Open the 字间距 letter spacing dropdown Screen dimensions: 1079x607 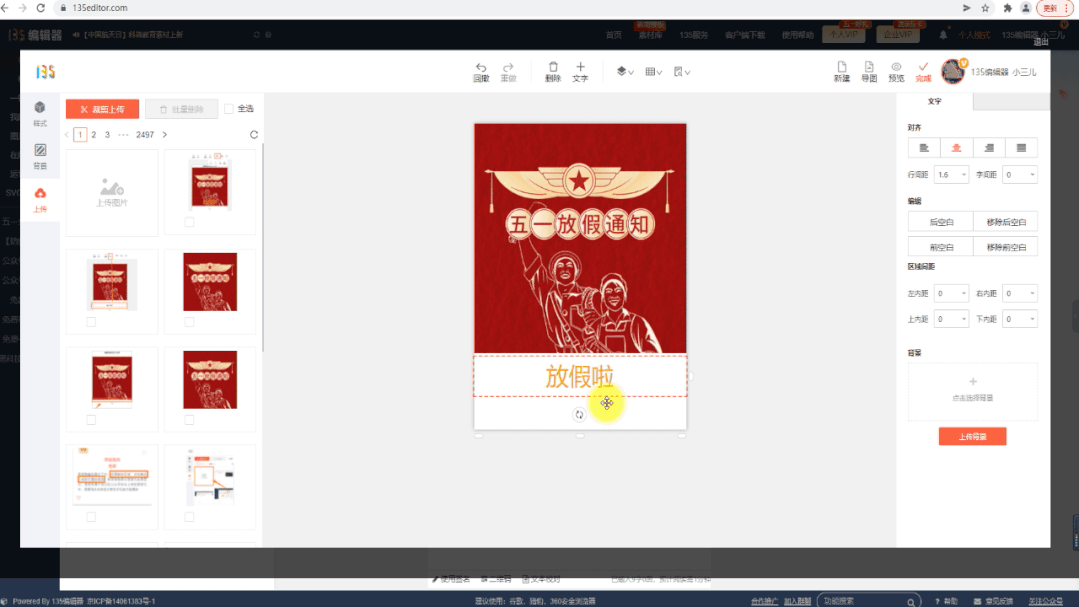pos(1020,175)
